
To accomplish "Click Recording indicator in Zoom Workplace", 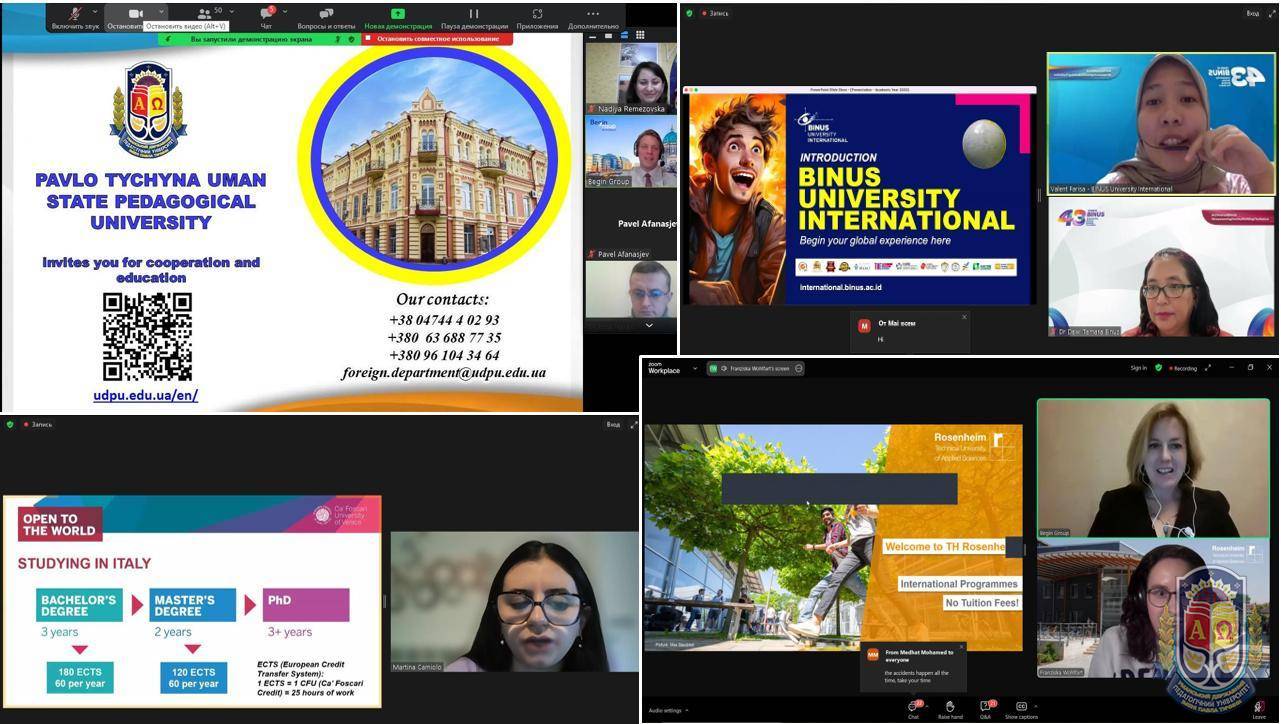I will (x=1181, y=368).
